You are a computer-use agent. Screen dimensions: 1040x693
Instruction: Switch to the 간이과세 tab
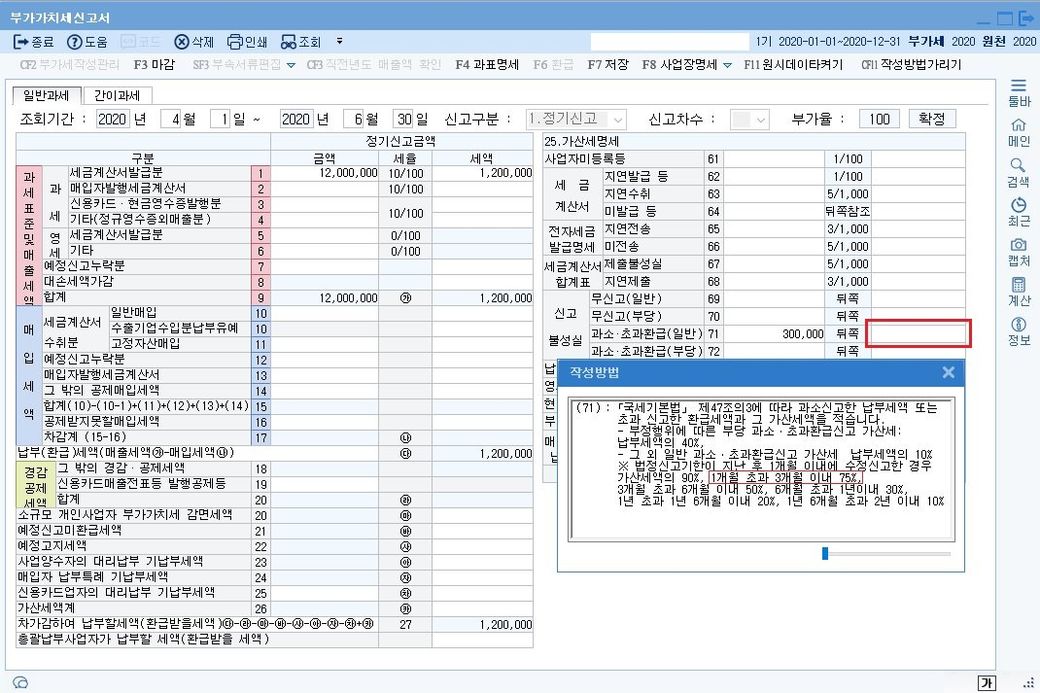click(117, 95)
